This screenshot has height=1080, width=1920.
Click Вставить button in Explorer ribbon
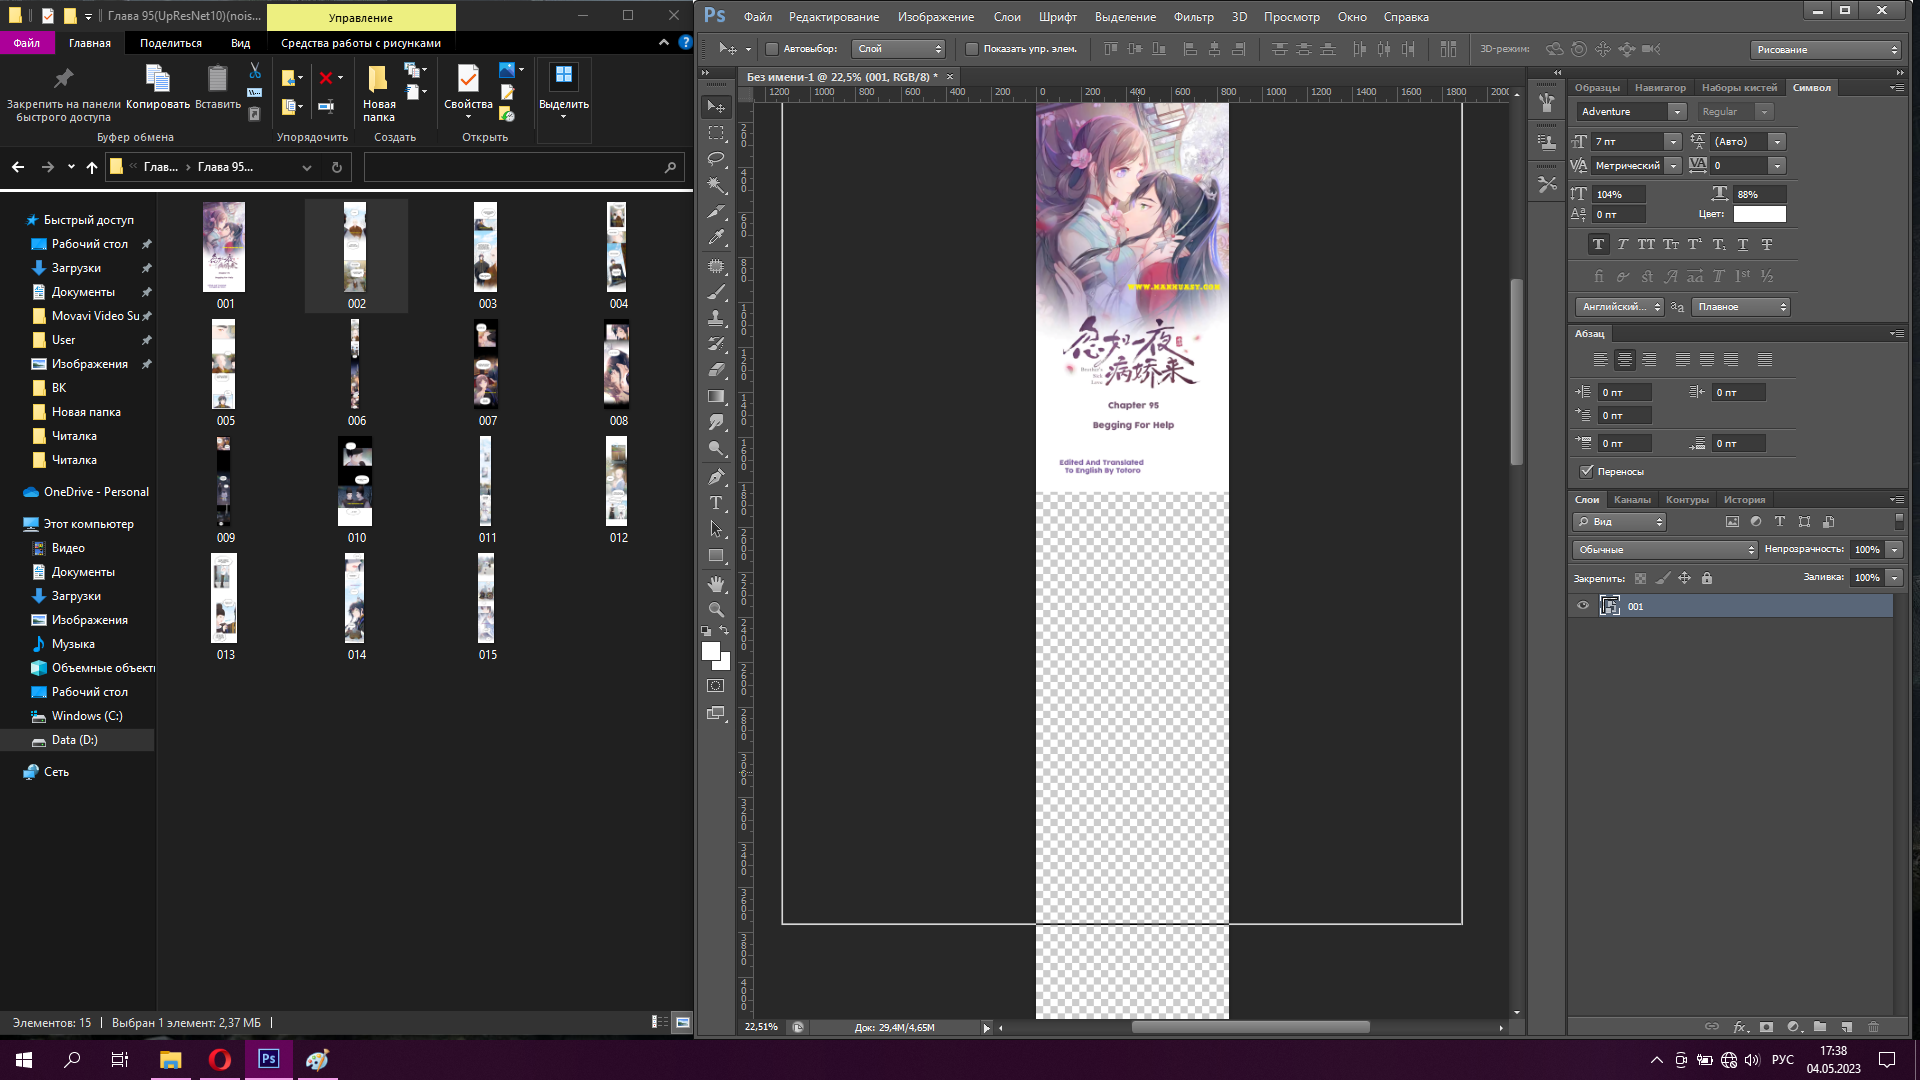coord(218,87)
